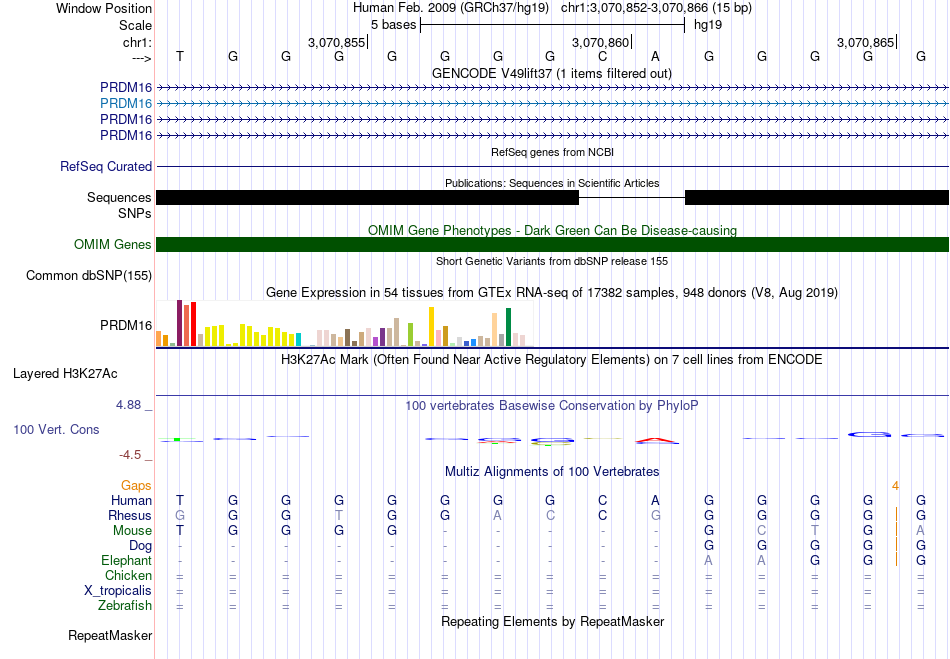Click the 'OMIM Genes' track label
The width and height of the screenshot is (950, 659).
pyautogui.click(x=113, y=244)
